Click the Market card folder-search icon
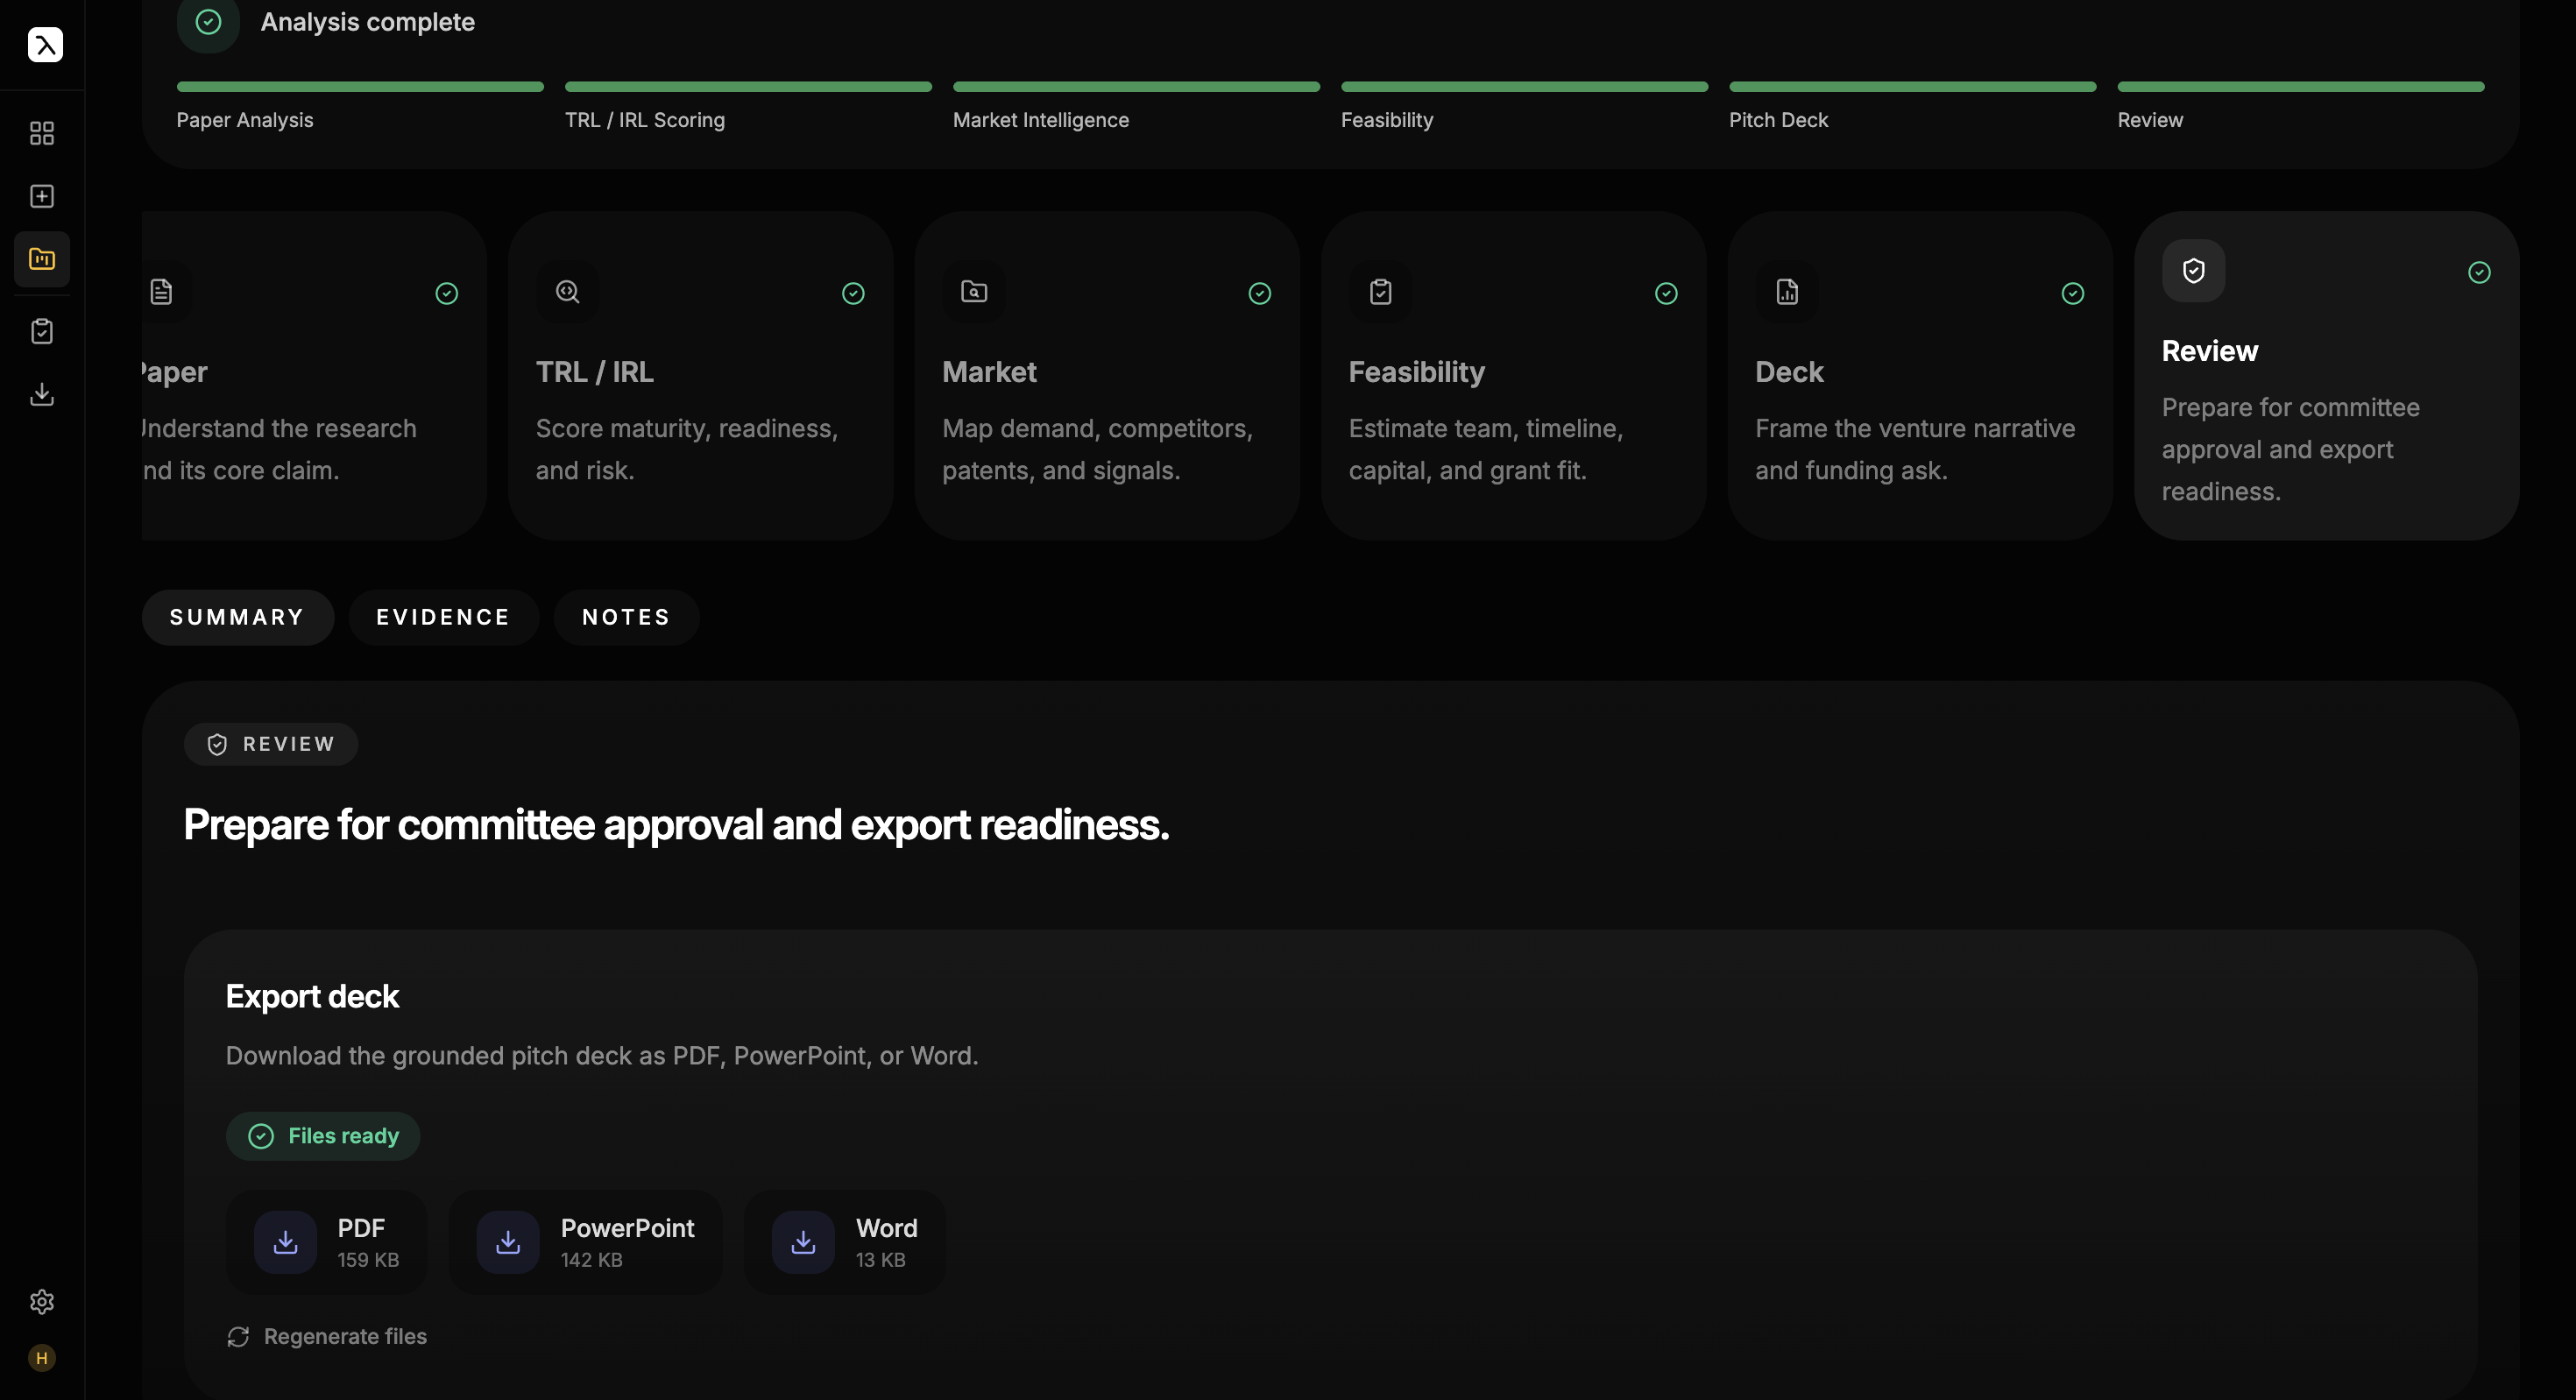The image size is (2576, 1400). point(974,292)
